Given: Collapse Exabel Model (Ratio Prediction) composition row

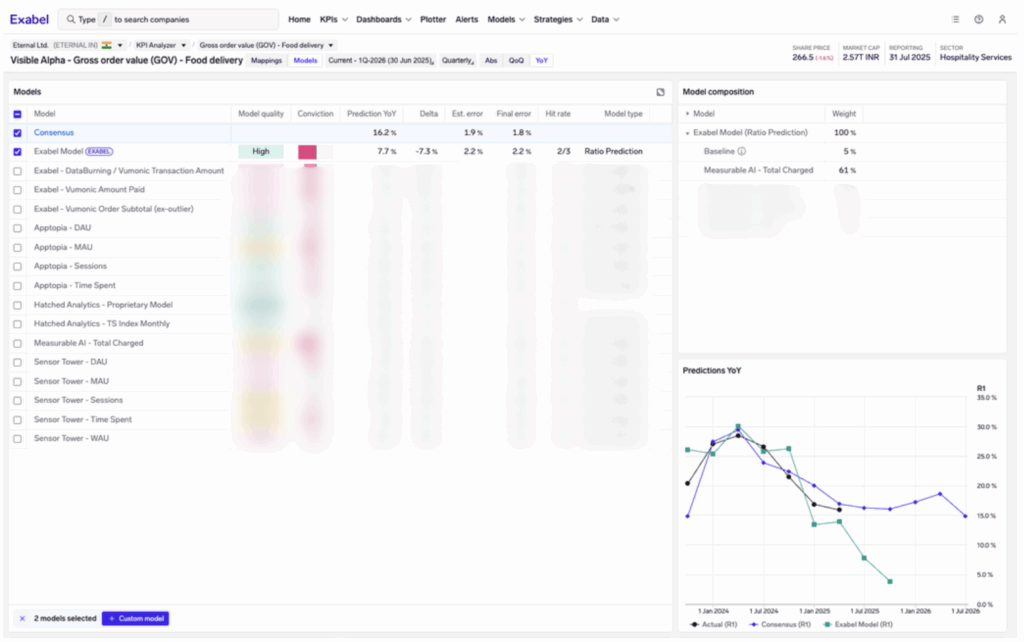Looking at the screenshot, I should click(x=687, y=133).
